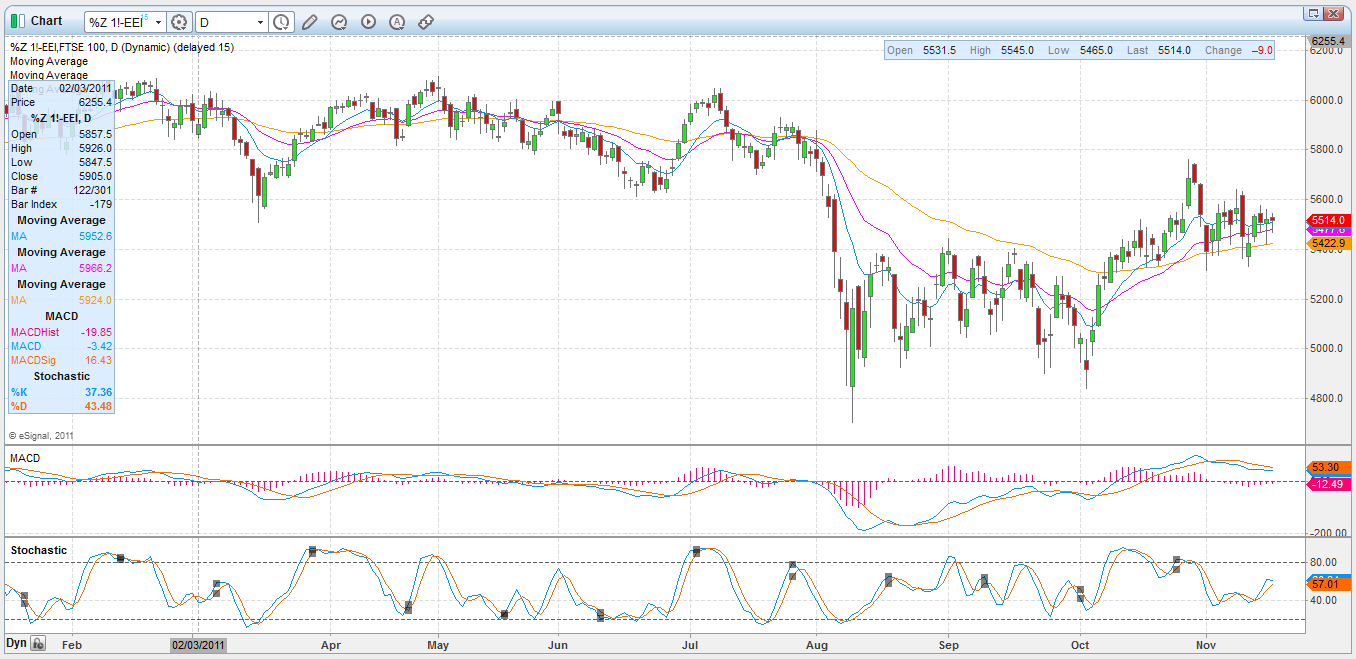This screenshot has width=1356, height=659.
Task: Click the 6255.4 cursor price tag on price axis
Action: (1329, 41)
